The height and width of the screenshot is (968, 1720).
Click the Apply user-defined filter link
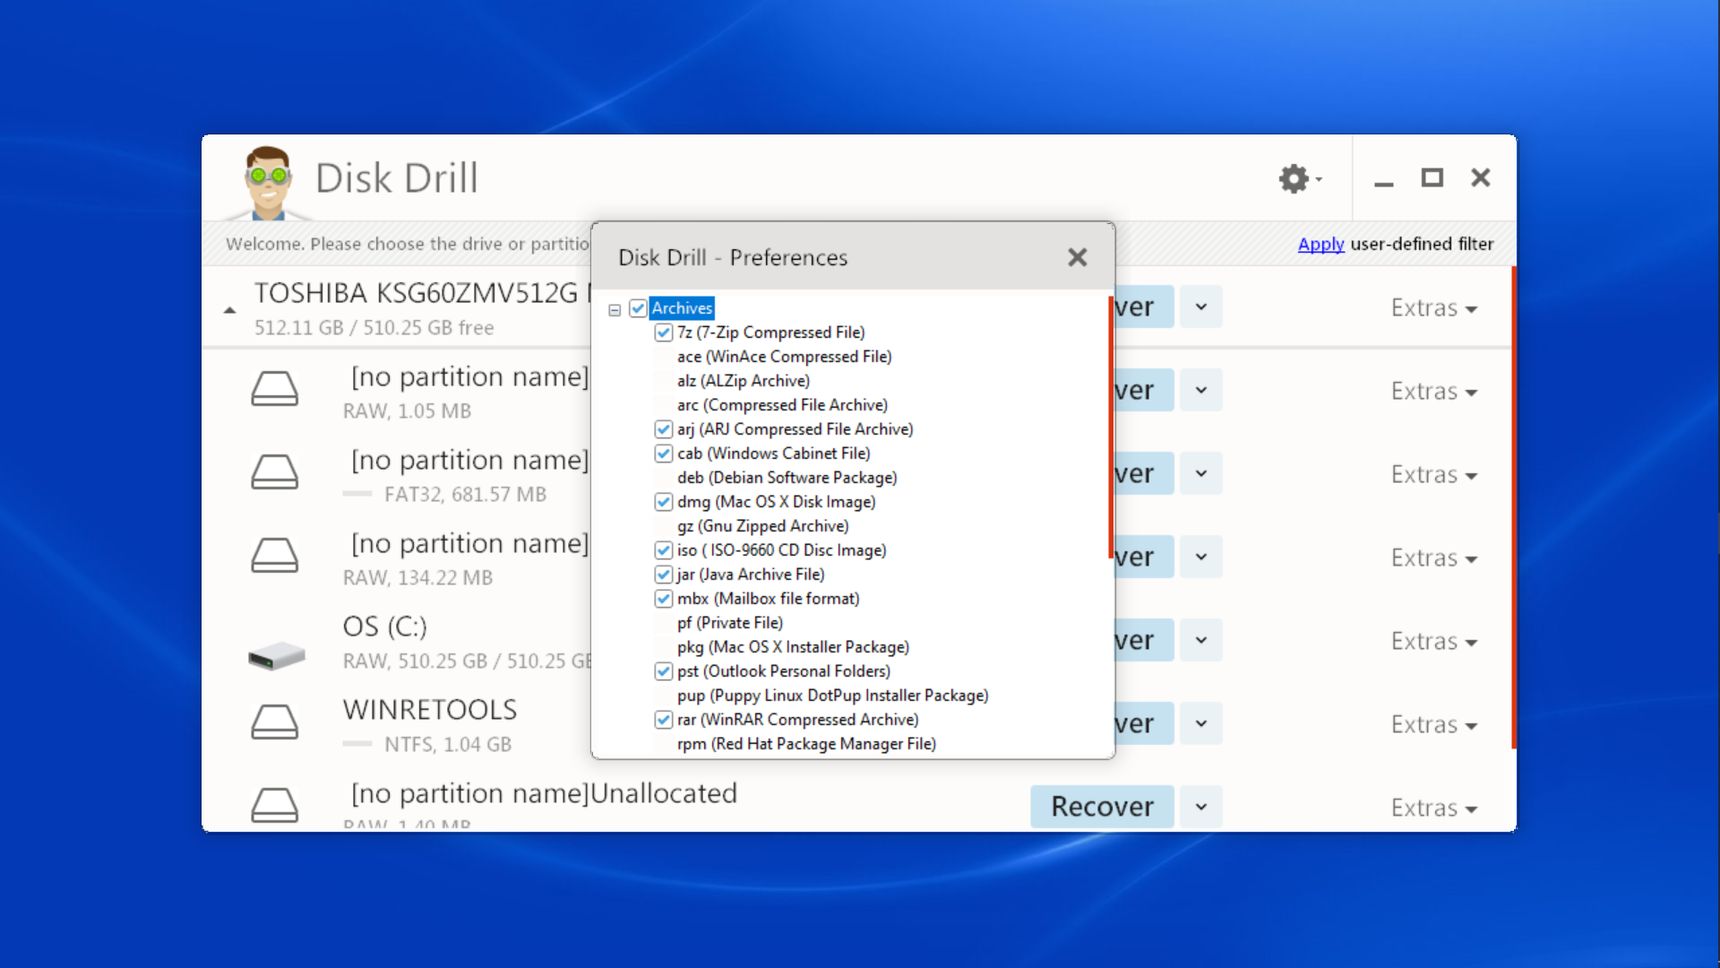coord(1320,244)
